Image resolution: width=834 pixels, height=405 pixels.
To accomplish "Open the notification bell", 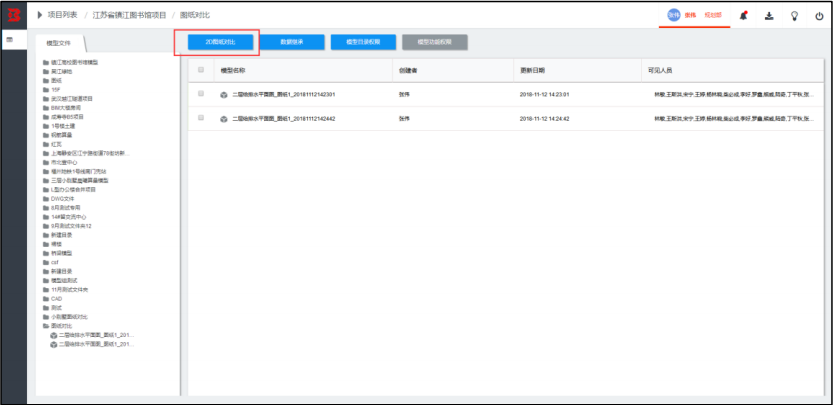I will click(x=743, y=16).
